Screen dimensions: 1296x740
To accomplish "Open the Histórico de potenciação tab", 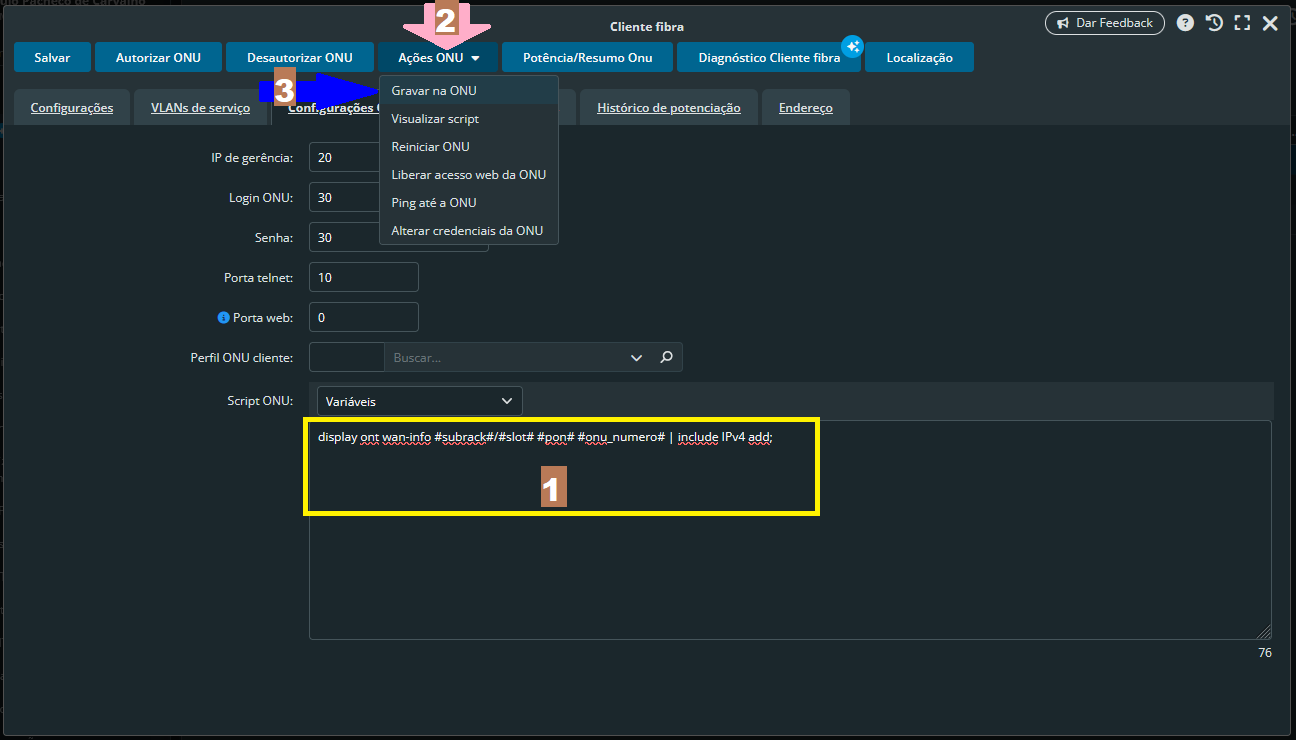I will (x=668, y=108).
